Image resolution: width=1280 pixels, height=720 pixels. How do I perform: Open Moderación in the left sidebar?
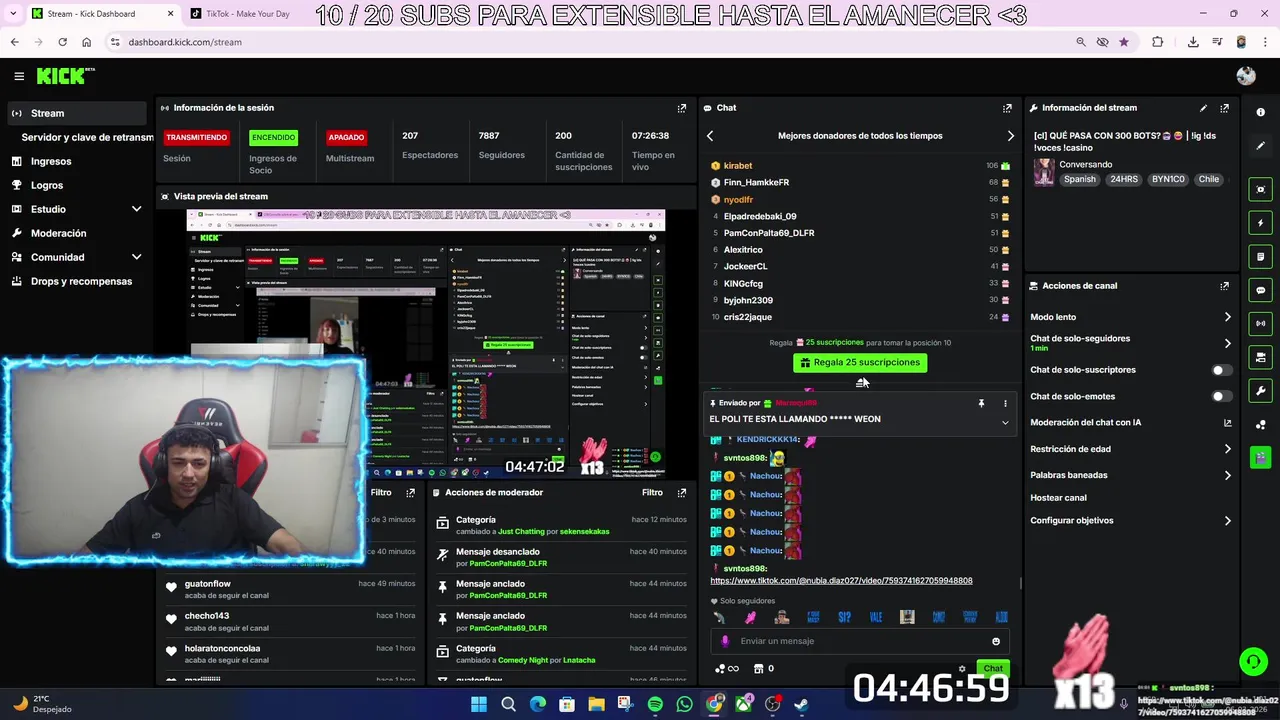point(58,233)
